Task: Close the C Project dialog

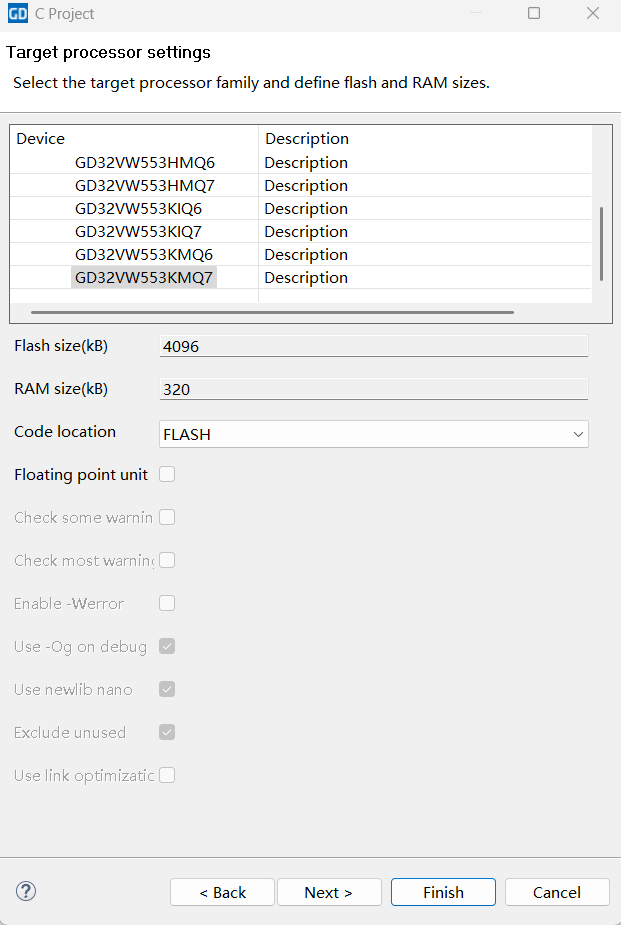Action: coord(593,14)
